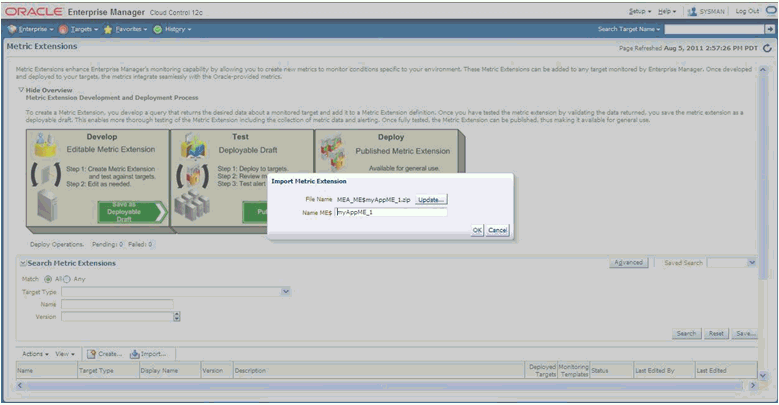Focus the Name ME$ input field
Screen dimensions: 779x405
click(x=391, y=212)
